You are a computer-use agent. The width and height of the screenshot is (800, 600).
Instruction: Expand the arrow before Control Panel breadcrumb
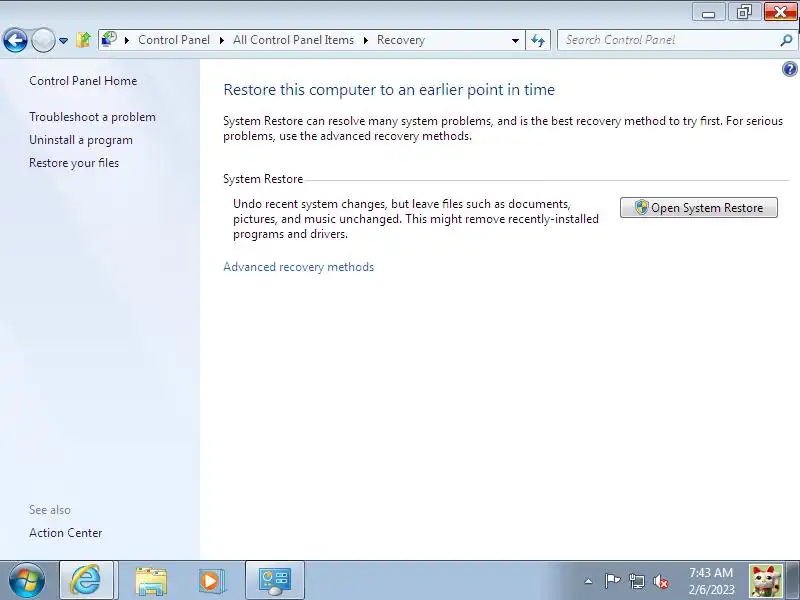(x=127, y=40)
